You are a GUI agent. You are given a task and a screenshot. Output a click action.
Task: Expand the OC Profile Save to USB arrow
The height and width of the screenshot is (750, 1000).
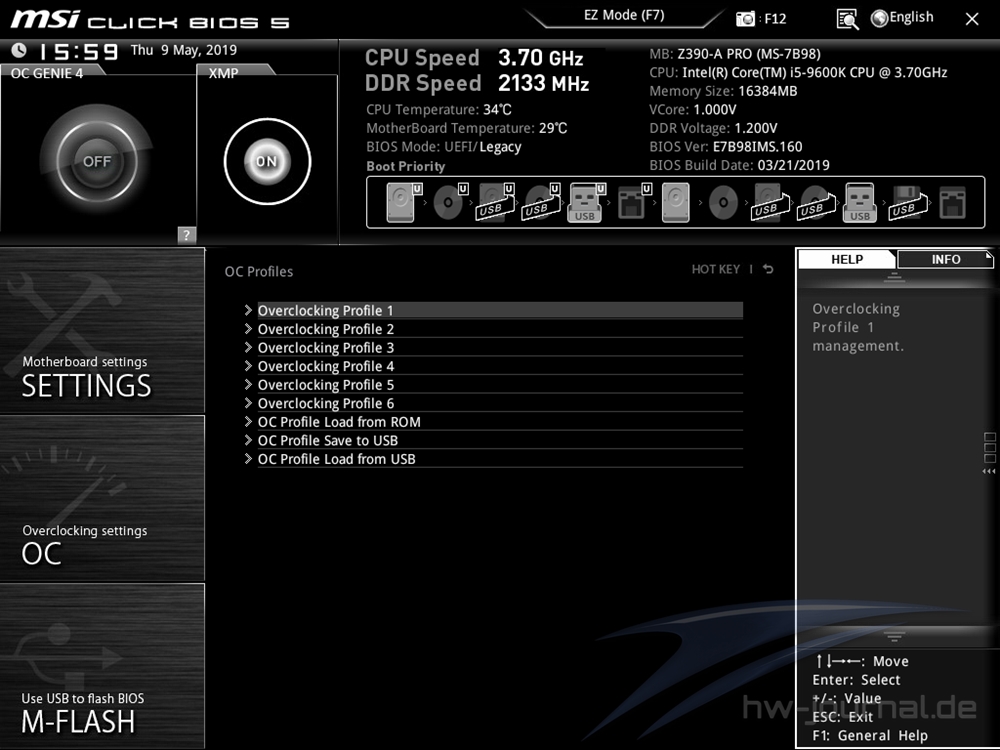click(248, 439)
